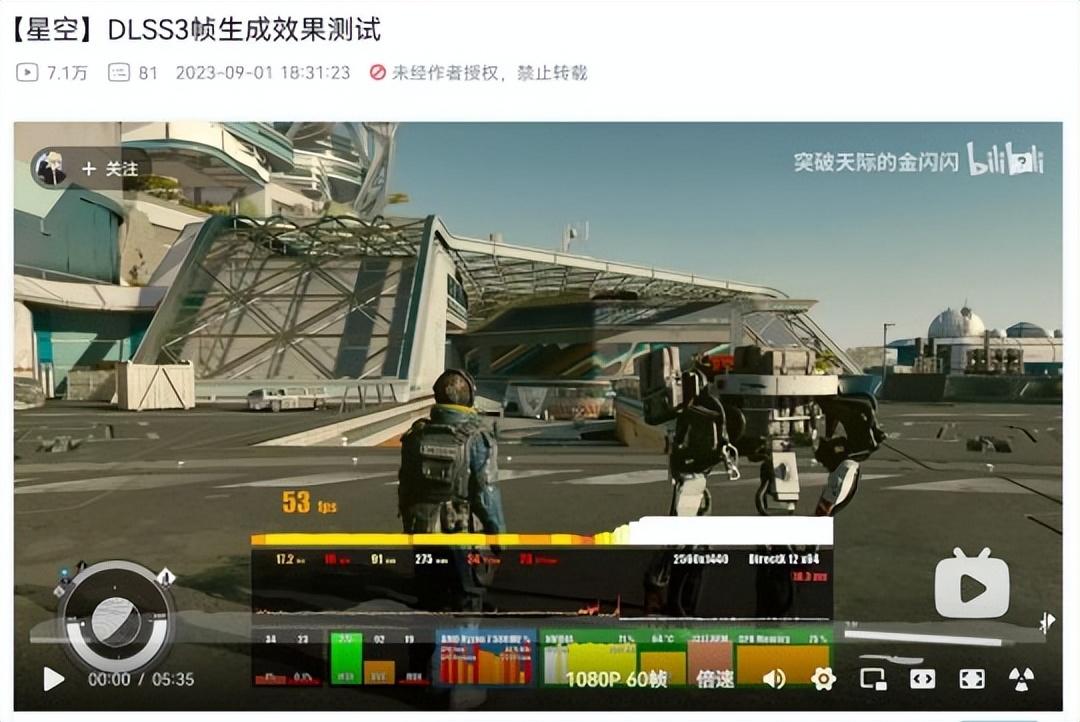Toggle widescreen mode icon
The image size is (1080, 722).
click(922, 679)
